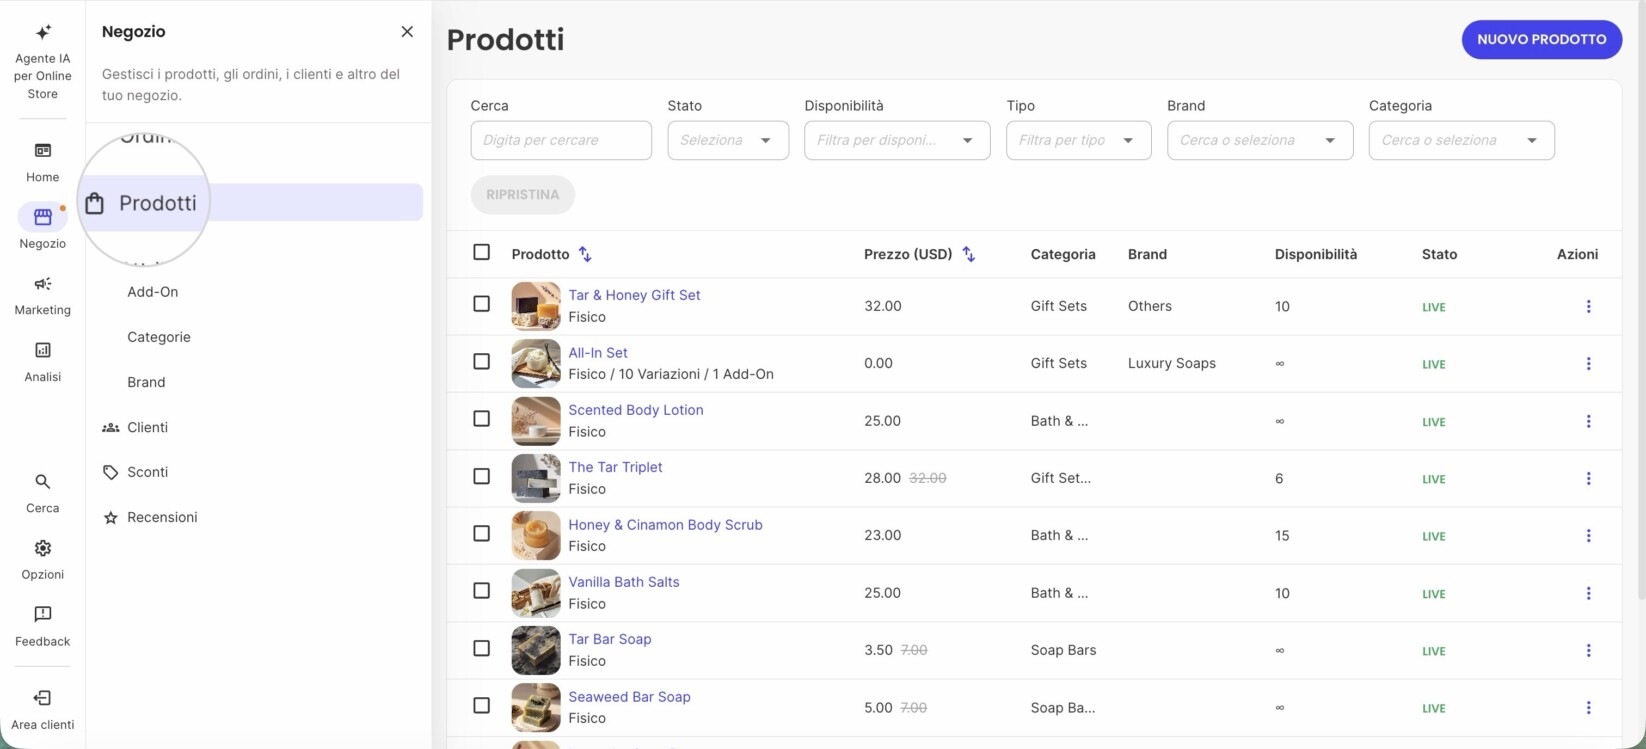Tick the select-all products checkbox

coord(482,252)
